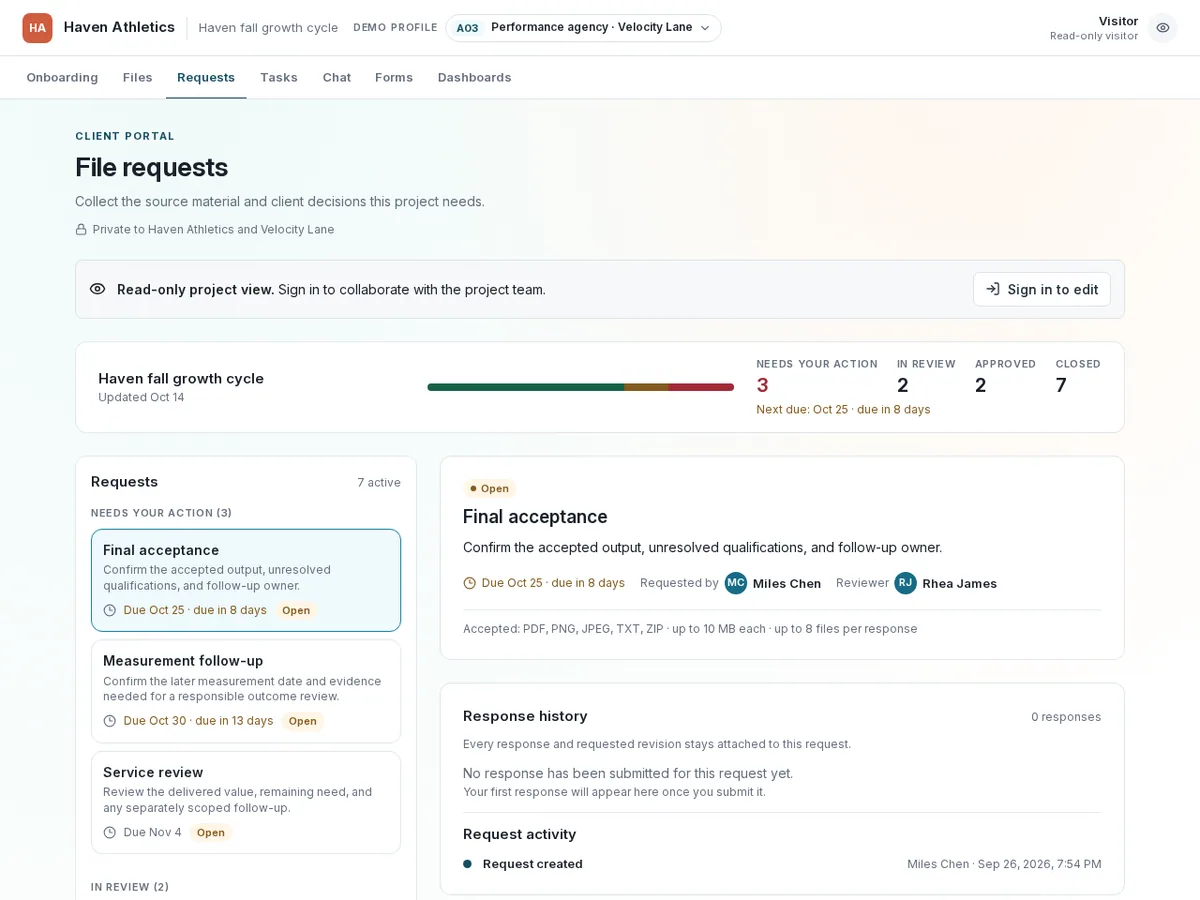The image size is (1200, 900).
Task: Click the Open status badge above Final acceptance title
Action: (489, 489)
